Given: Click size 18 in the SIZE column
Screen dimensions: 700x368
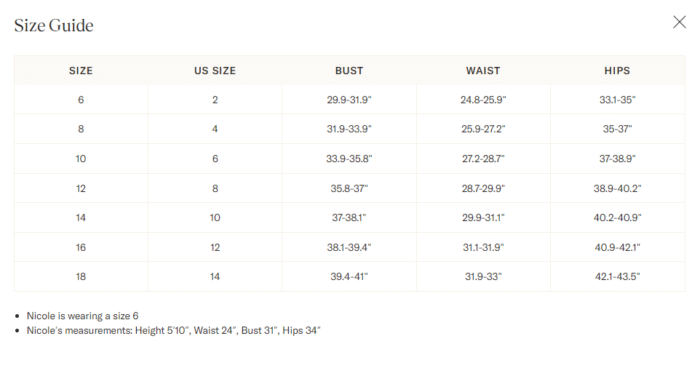Looking at the screenshot, I should [x=81, y=276].
